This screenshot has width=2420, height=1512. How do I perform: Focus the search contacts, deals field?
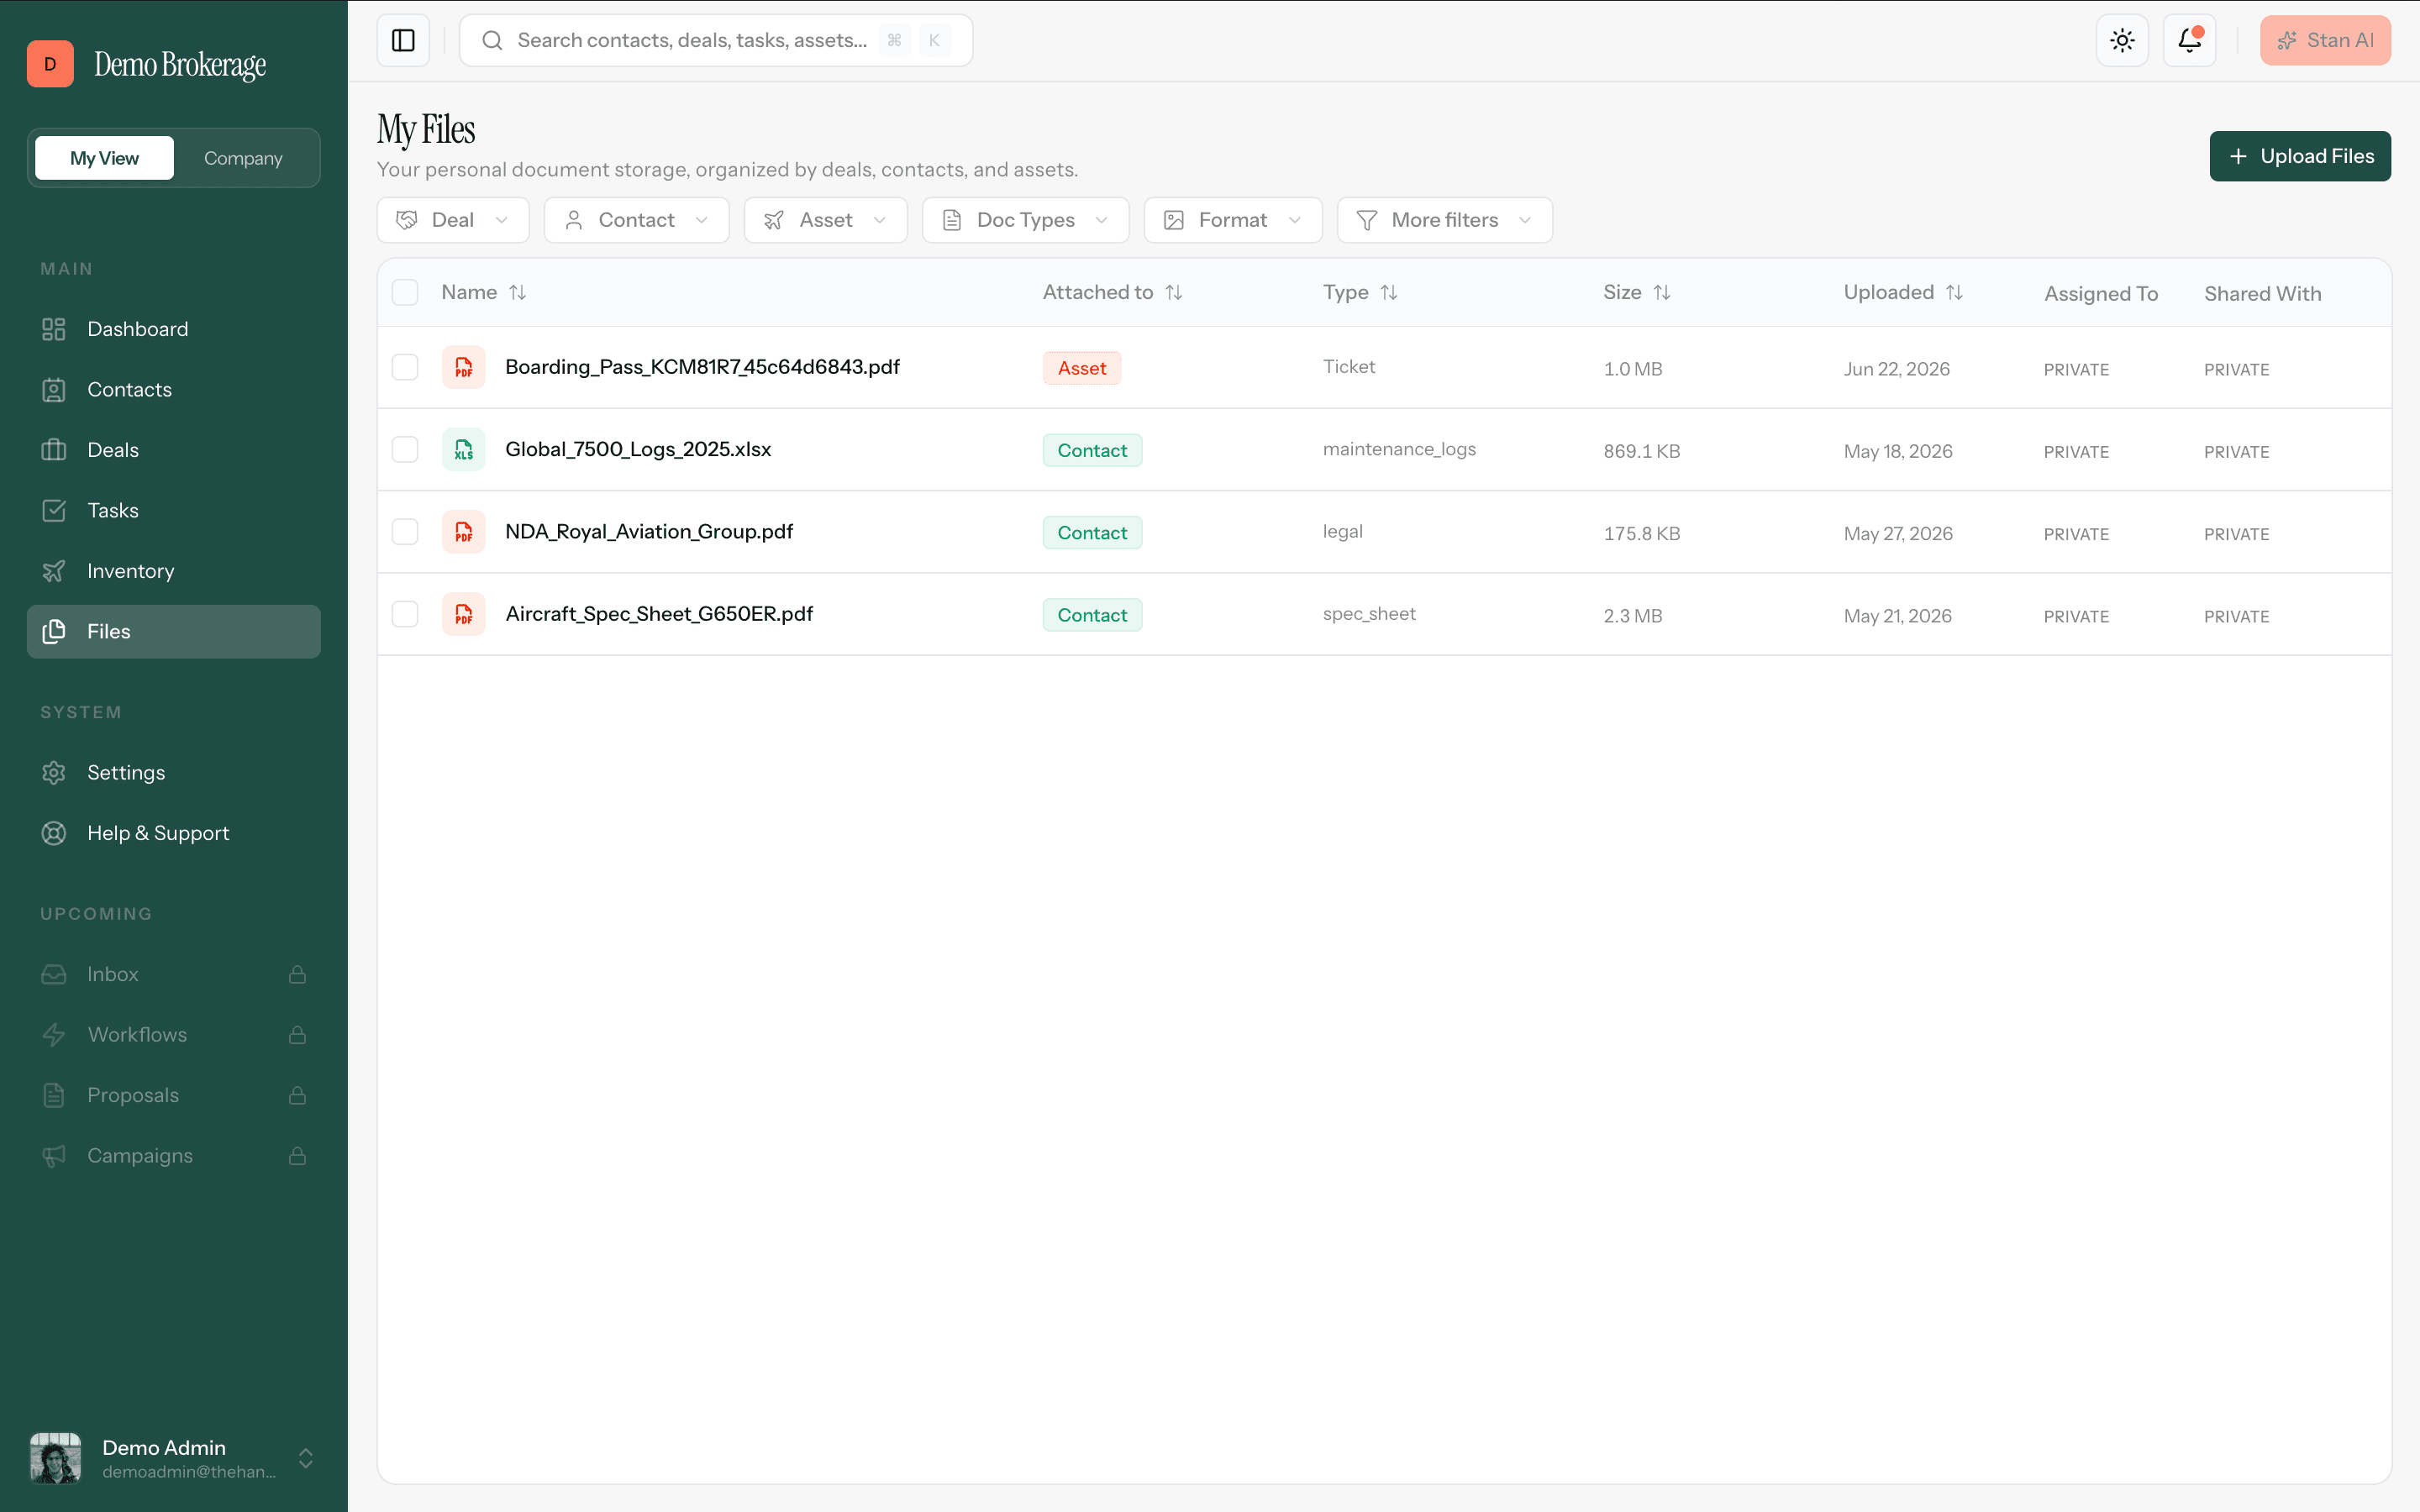pos(716,40)
